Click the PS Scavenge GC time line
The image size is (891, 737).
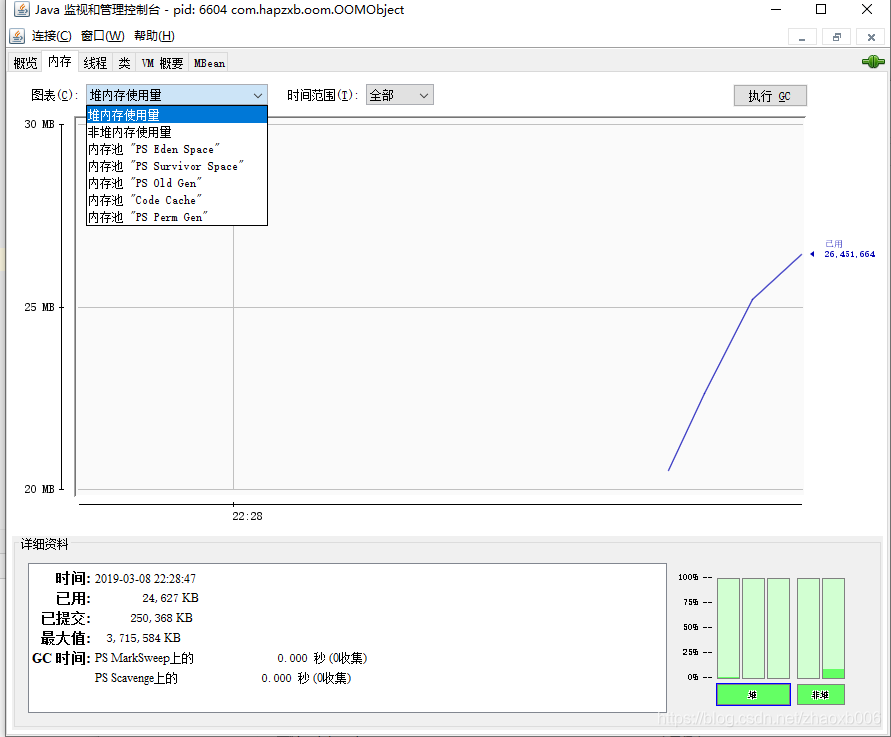223,678
